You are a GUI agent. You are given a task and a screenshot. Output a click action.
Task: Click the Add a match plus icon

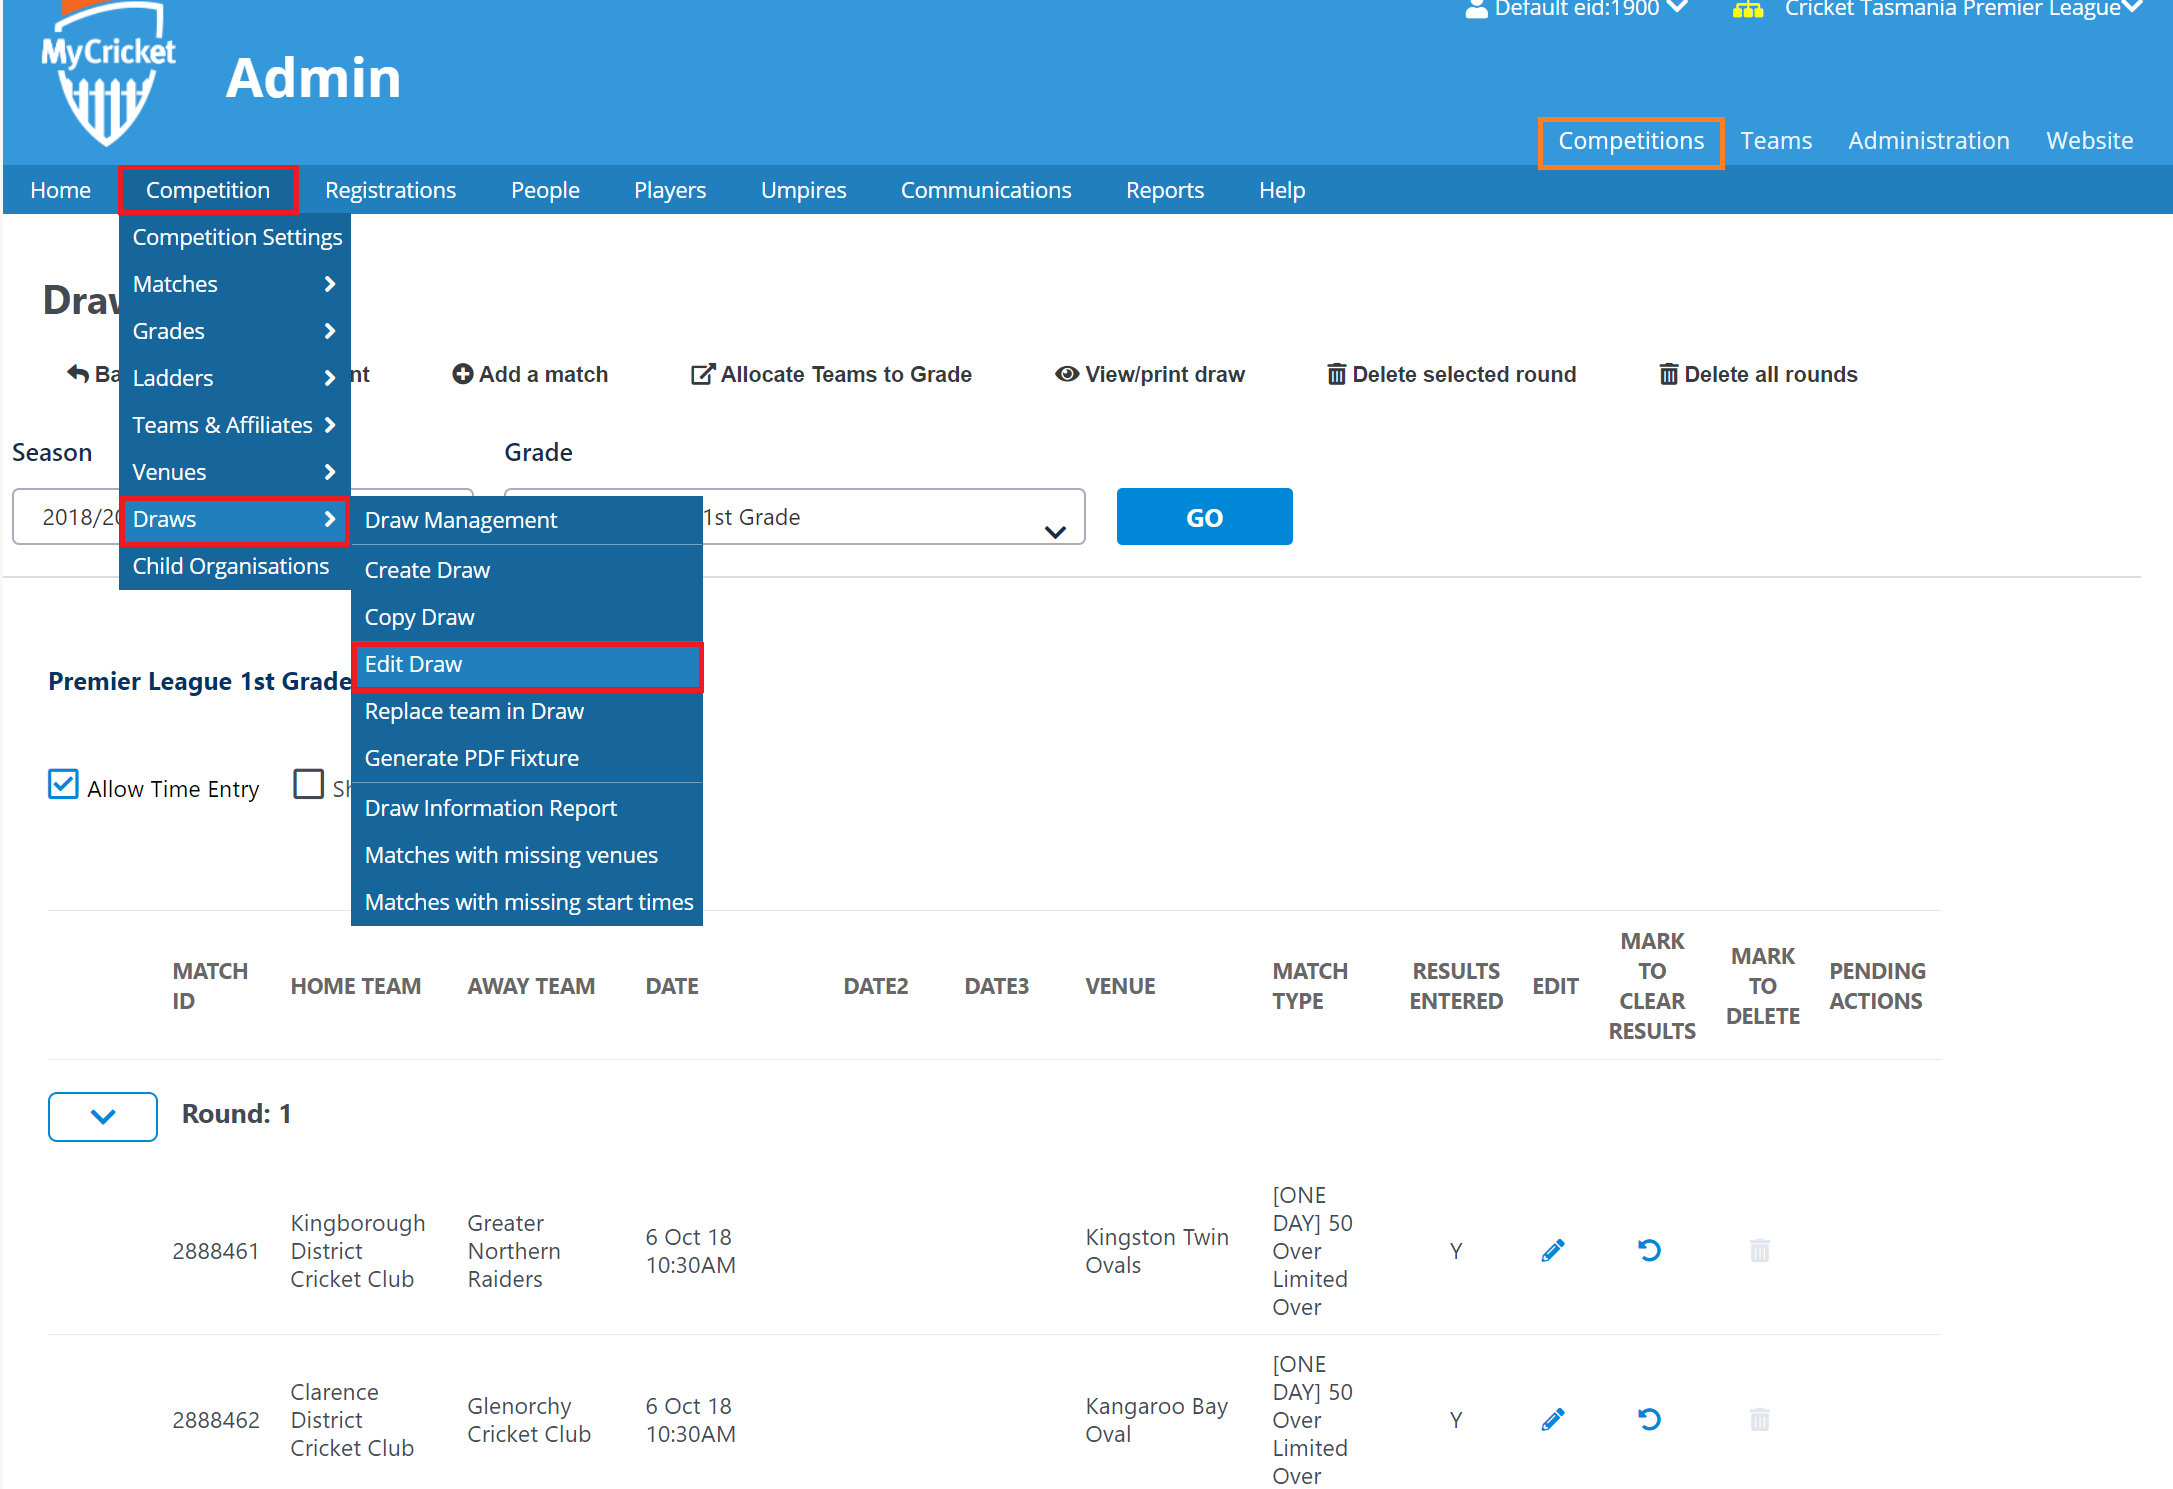(462, 374)
